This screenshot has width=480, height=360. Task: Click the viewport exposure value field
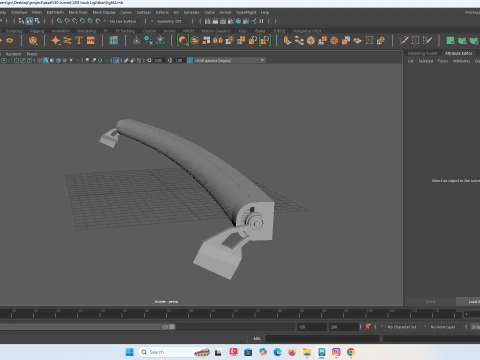click(x=158, y=60)
